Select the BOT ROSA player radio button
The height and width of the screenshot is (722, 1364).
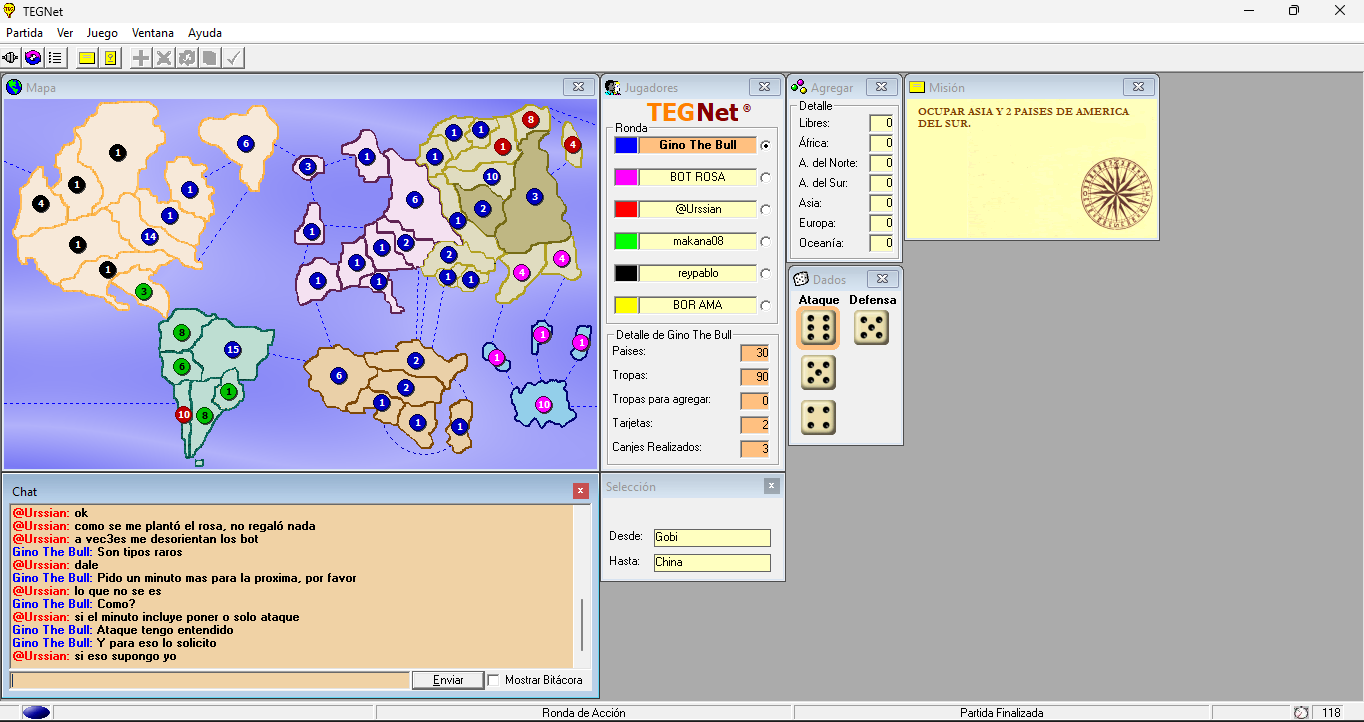tap(766, 177)
